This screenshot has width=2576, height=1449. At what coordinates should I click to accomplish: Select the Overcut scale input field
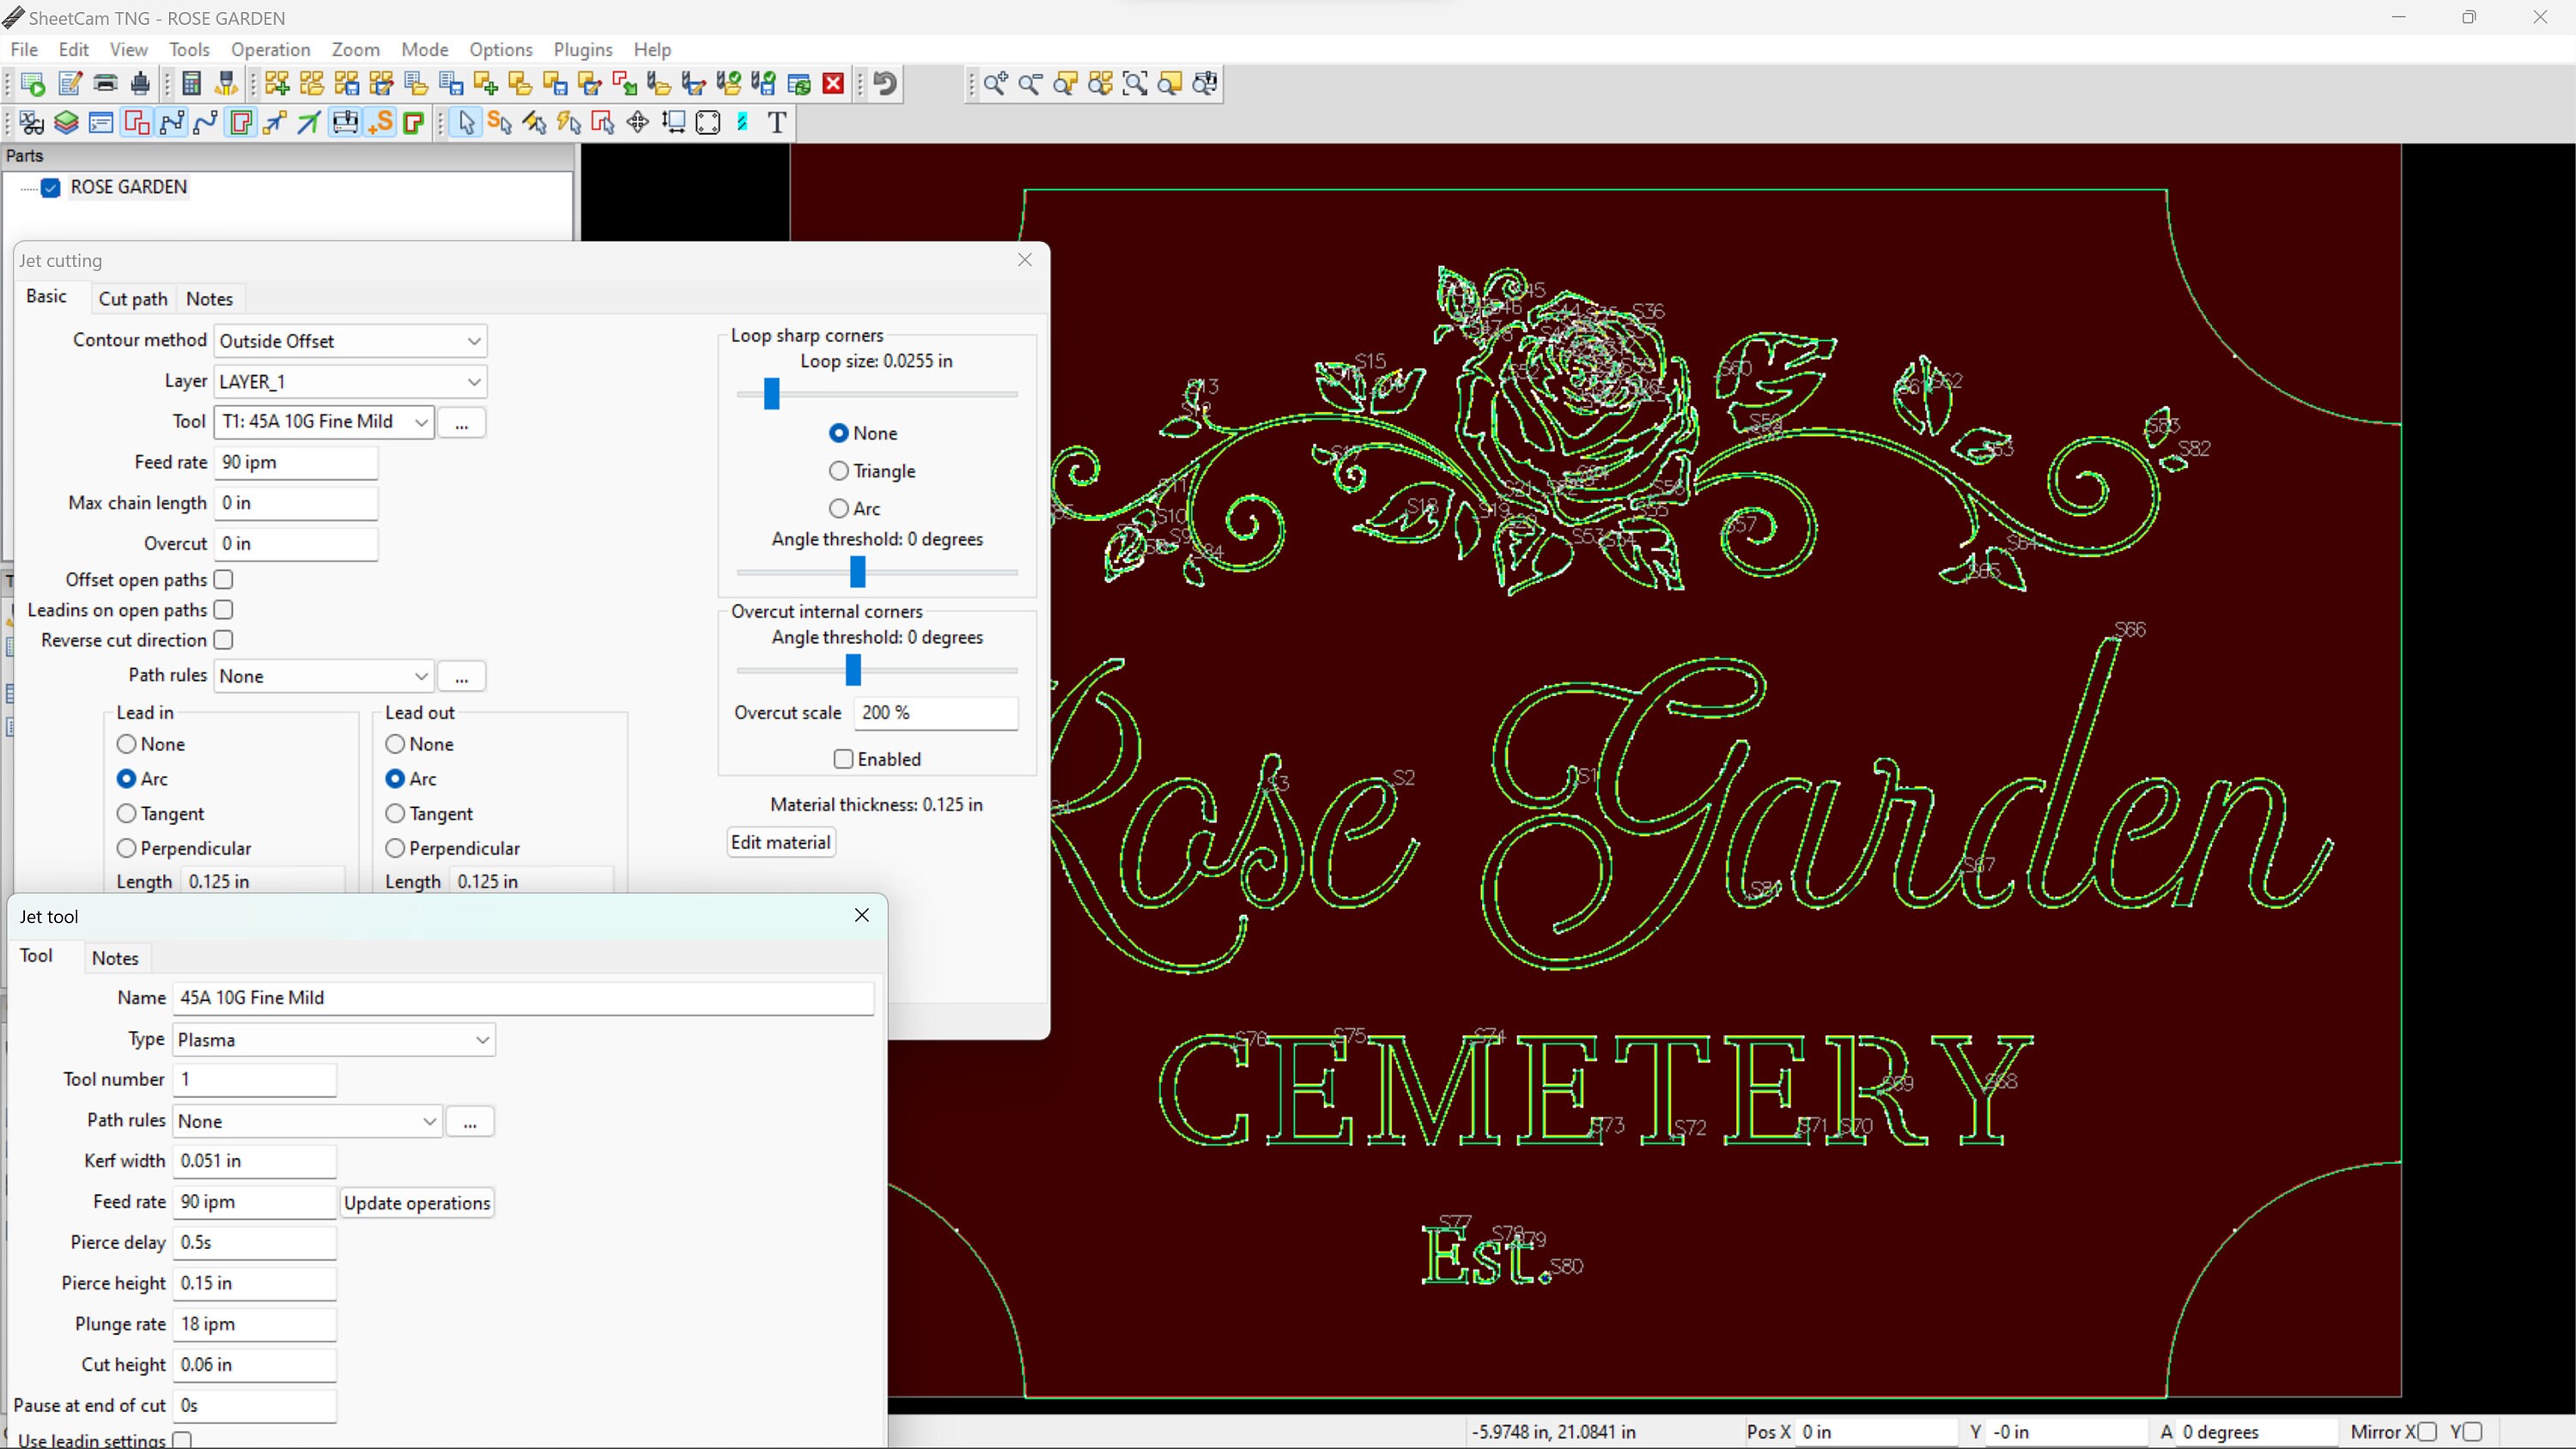click(x=934, y=712)
